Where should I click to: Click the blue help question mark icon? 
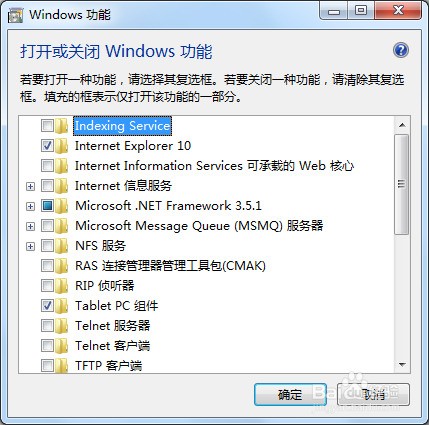[401, 50]
